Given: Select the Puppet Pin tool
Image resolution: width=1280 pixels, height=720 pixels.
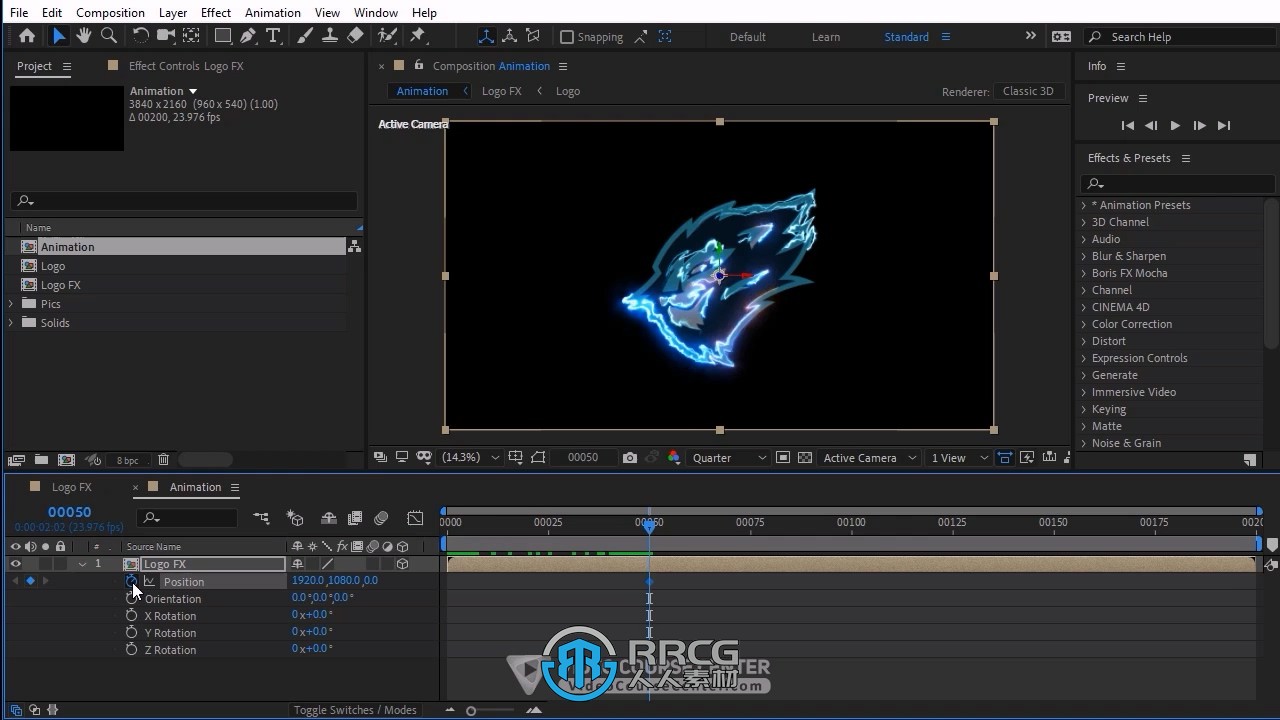Looking at the screenshot, I should coord(418,36).
